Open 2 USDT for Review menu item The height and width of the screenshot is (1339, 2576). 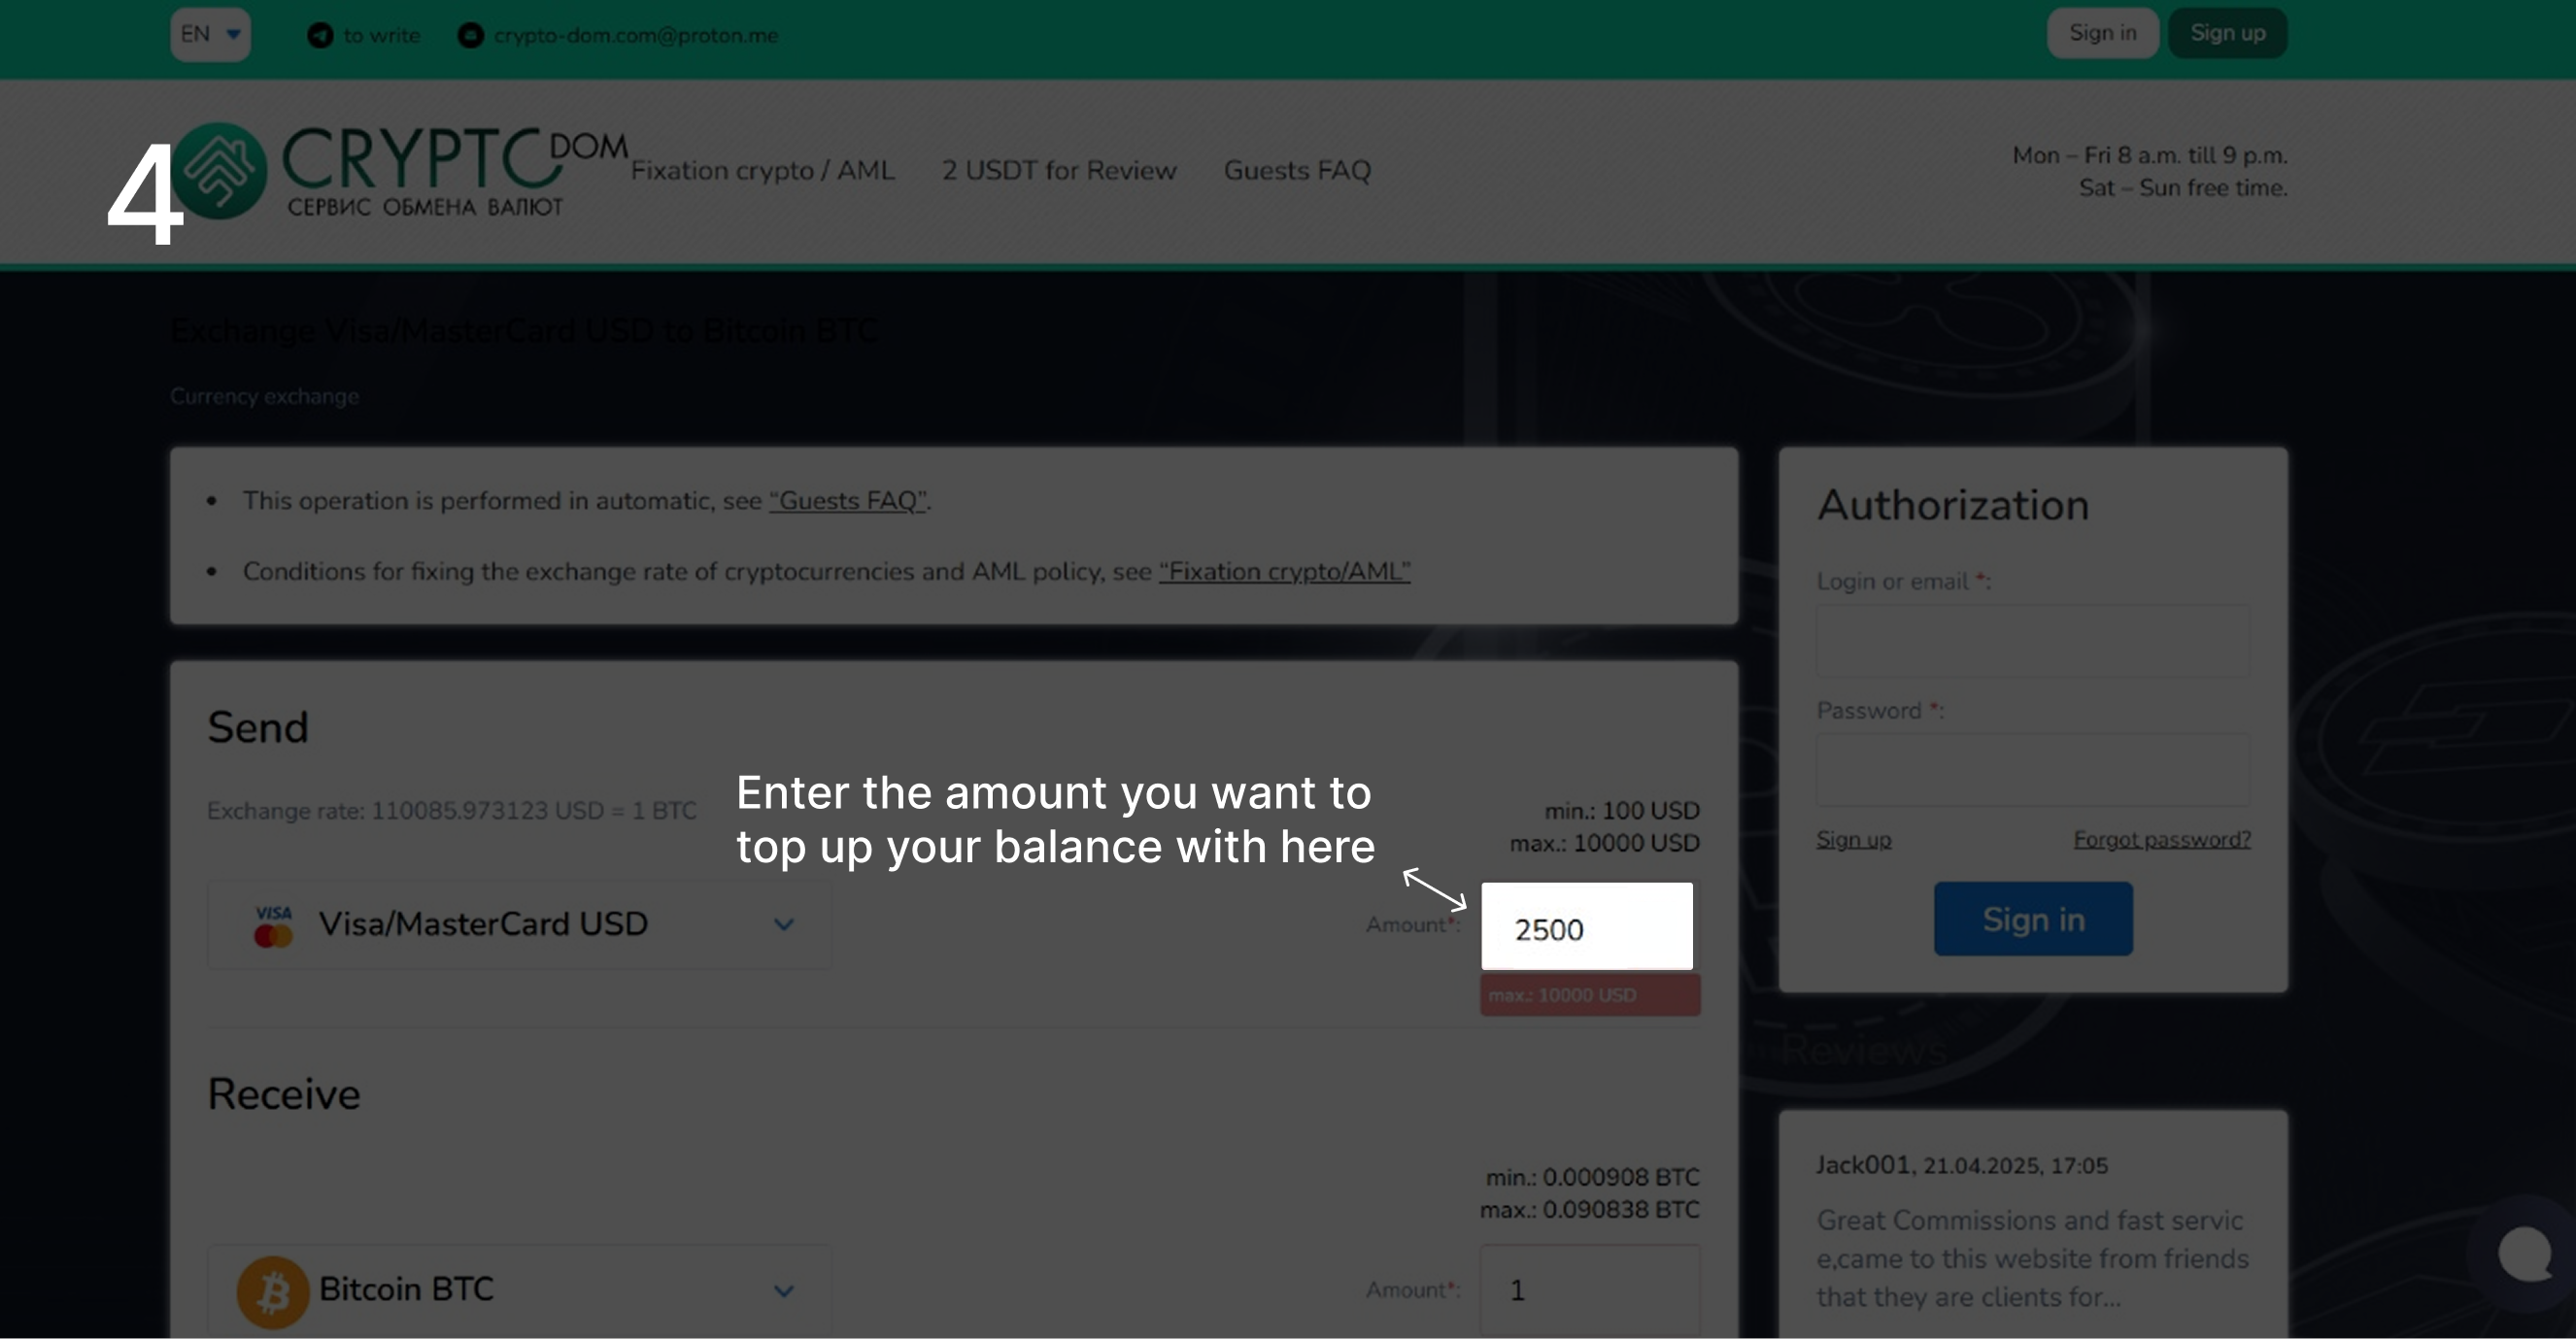click(x=1059, y=170)
